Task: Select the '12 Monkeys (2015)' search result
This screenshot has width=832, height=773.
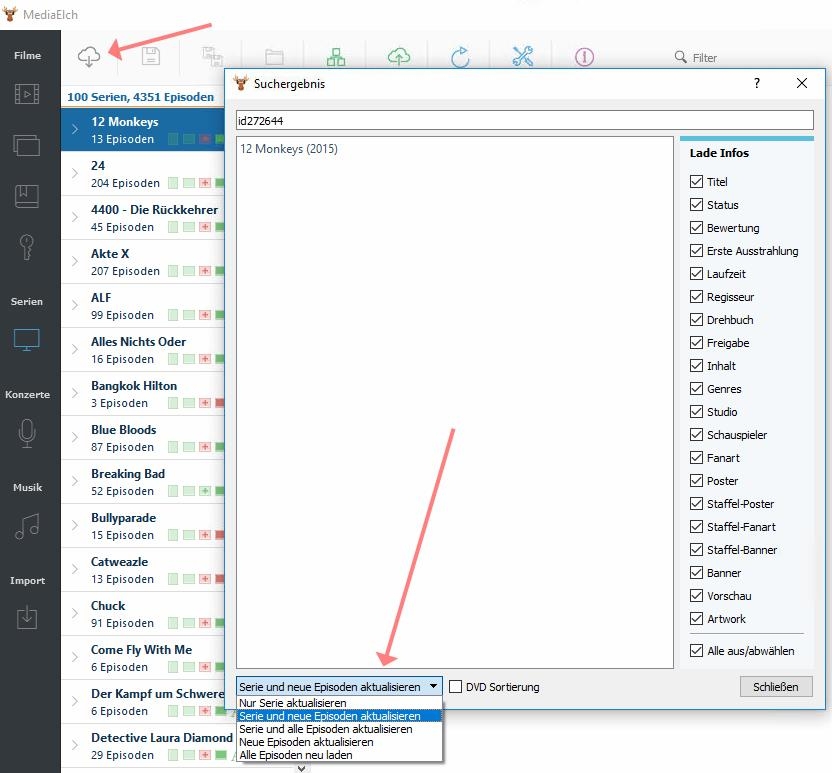Action: coord(289,149)
